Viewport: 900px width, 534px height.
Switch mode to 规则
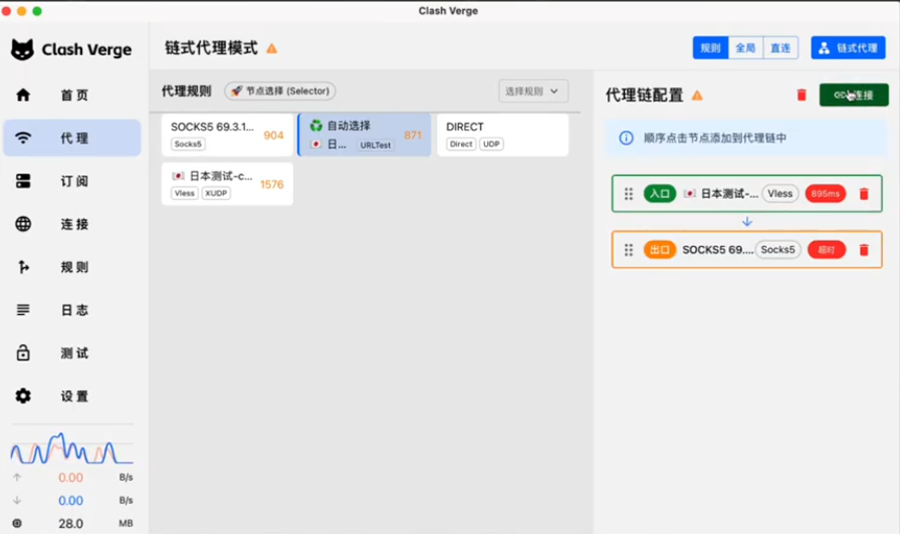(711, 48)
